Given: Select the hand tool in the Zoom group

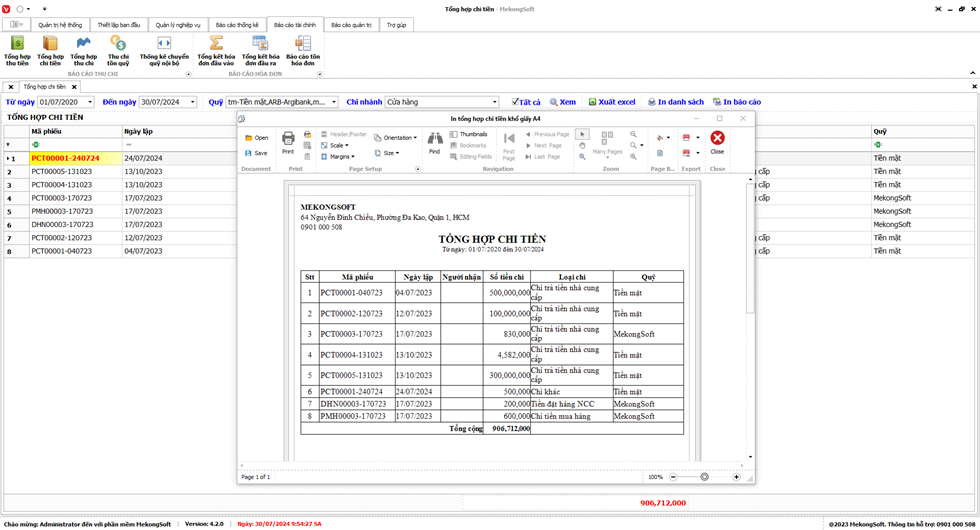Looking at the screenshot, I should pos(582,146).
